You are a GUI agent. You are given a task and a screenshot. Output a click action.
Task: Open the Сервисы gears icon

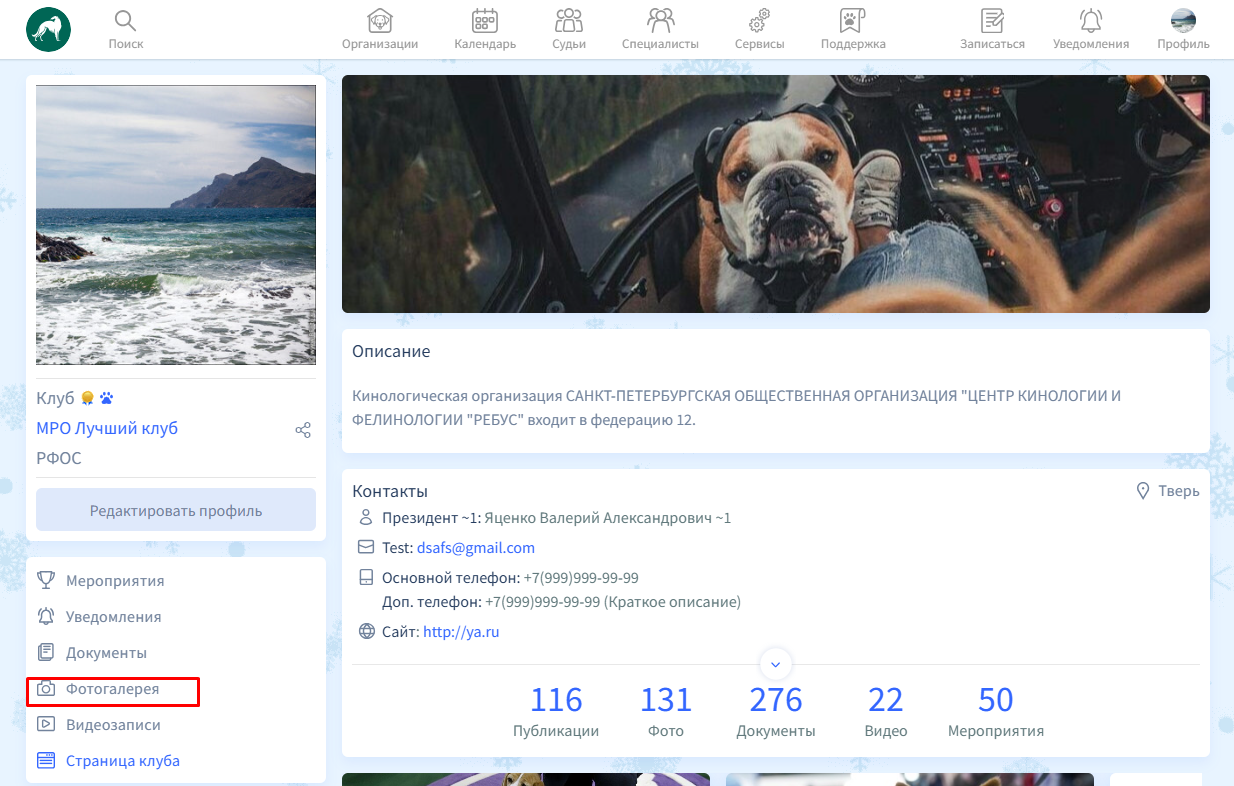pyautogui.click(x=759, y=21)
